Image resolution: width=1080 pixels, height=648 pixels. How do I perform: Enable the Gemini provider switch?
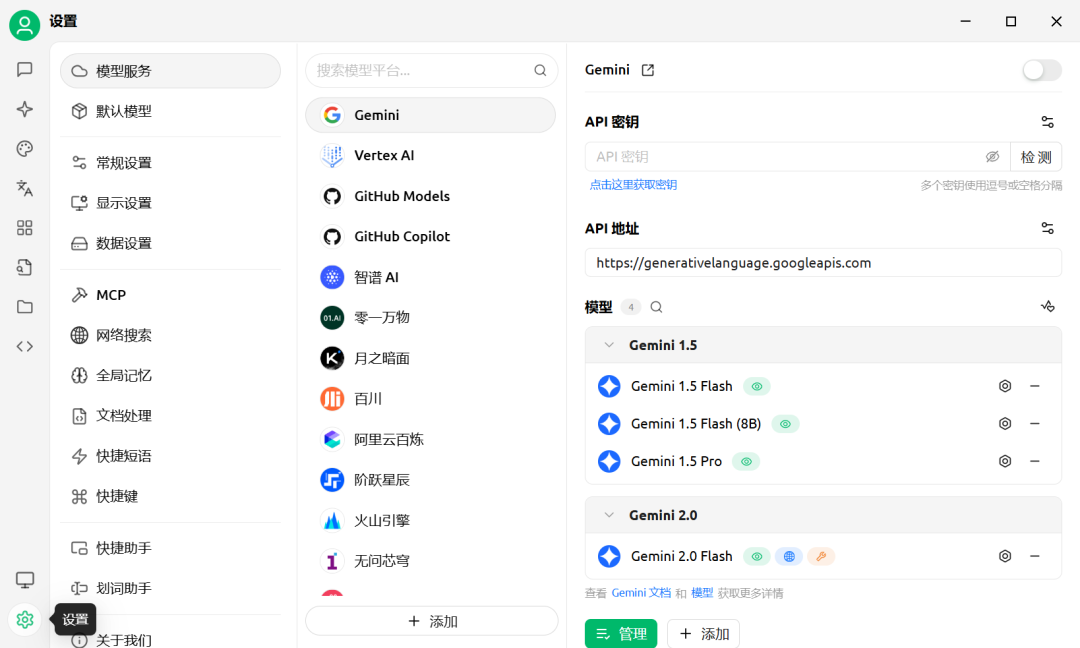[x=1041, y=70]
